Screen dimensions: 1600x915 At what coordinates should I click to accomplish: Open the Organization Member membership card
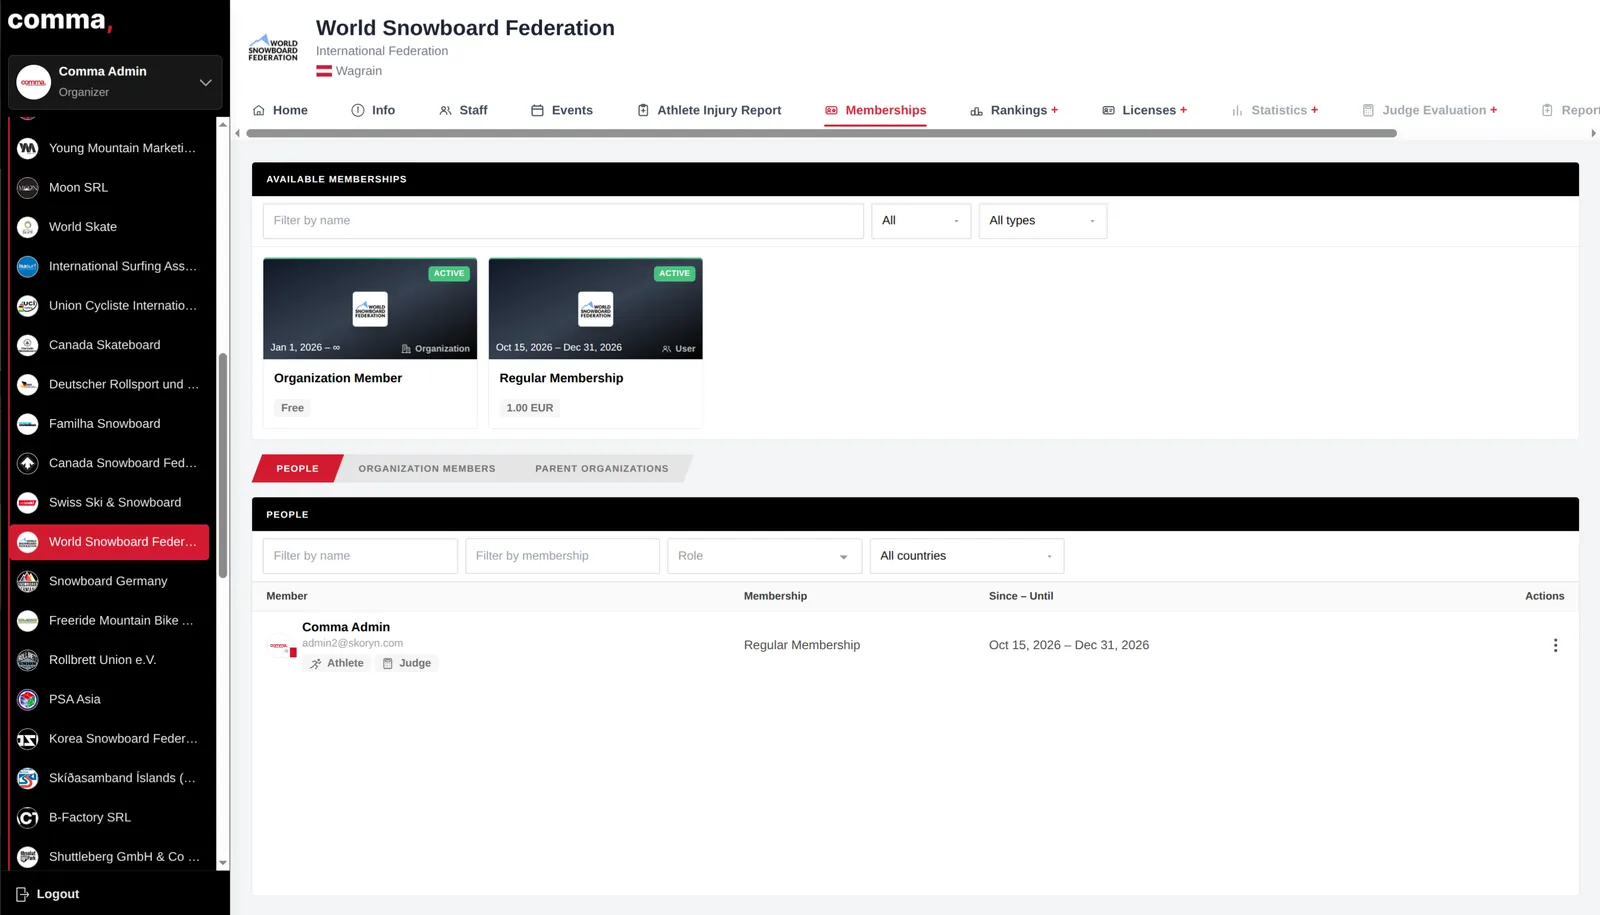(x=370, y=343)
